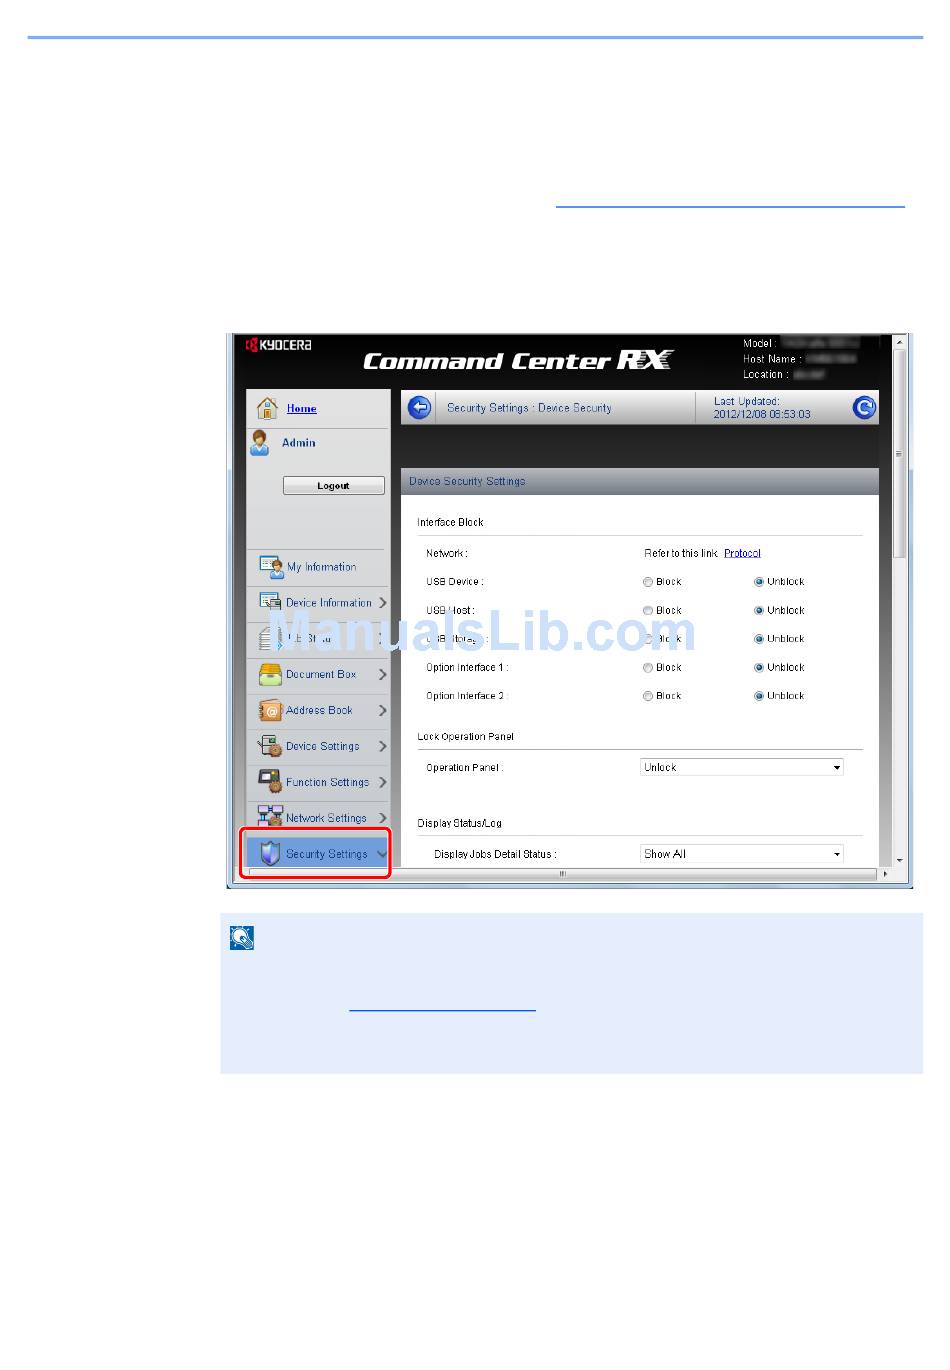The height and width of the screenshot is (1370, 950).
Task: Click the horizontal scrollbar thumb
Action: click(562, 874)
